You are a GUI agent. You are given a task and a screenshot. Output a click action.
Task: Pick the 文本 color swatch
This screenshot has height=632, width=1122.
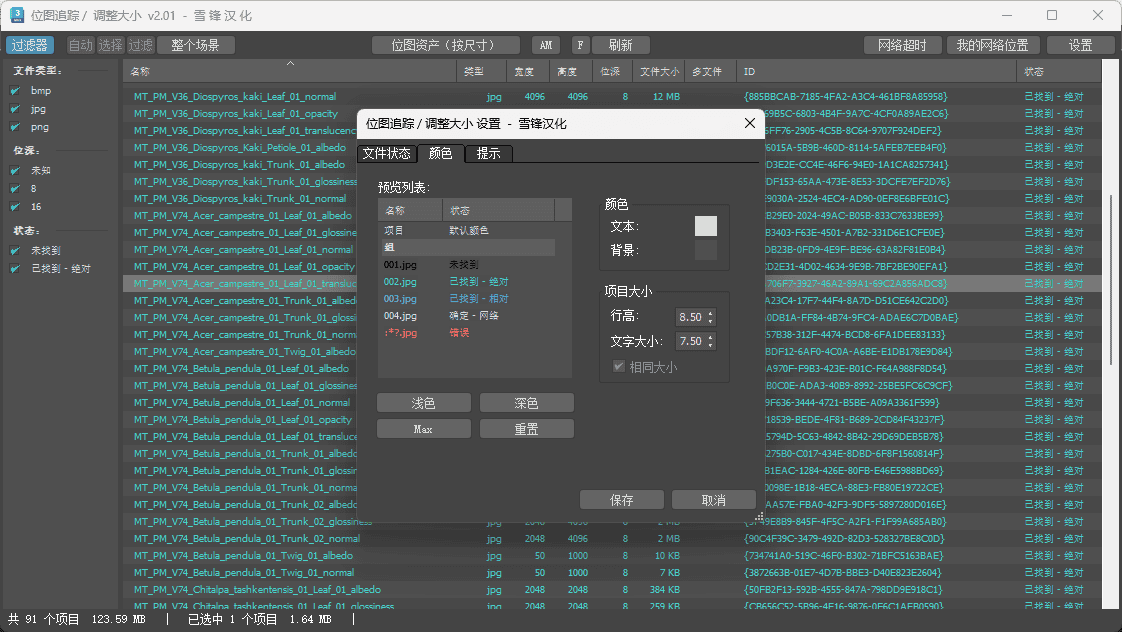tap(706, 226)
